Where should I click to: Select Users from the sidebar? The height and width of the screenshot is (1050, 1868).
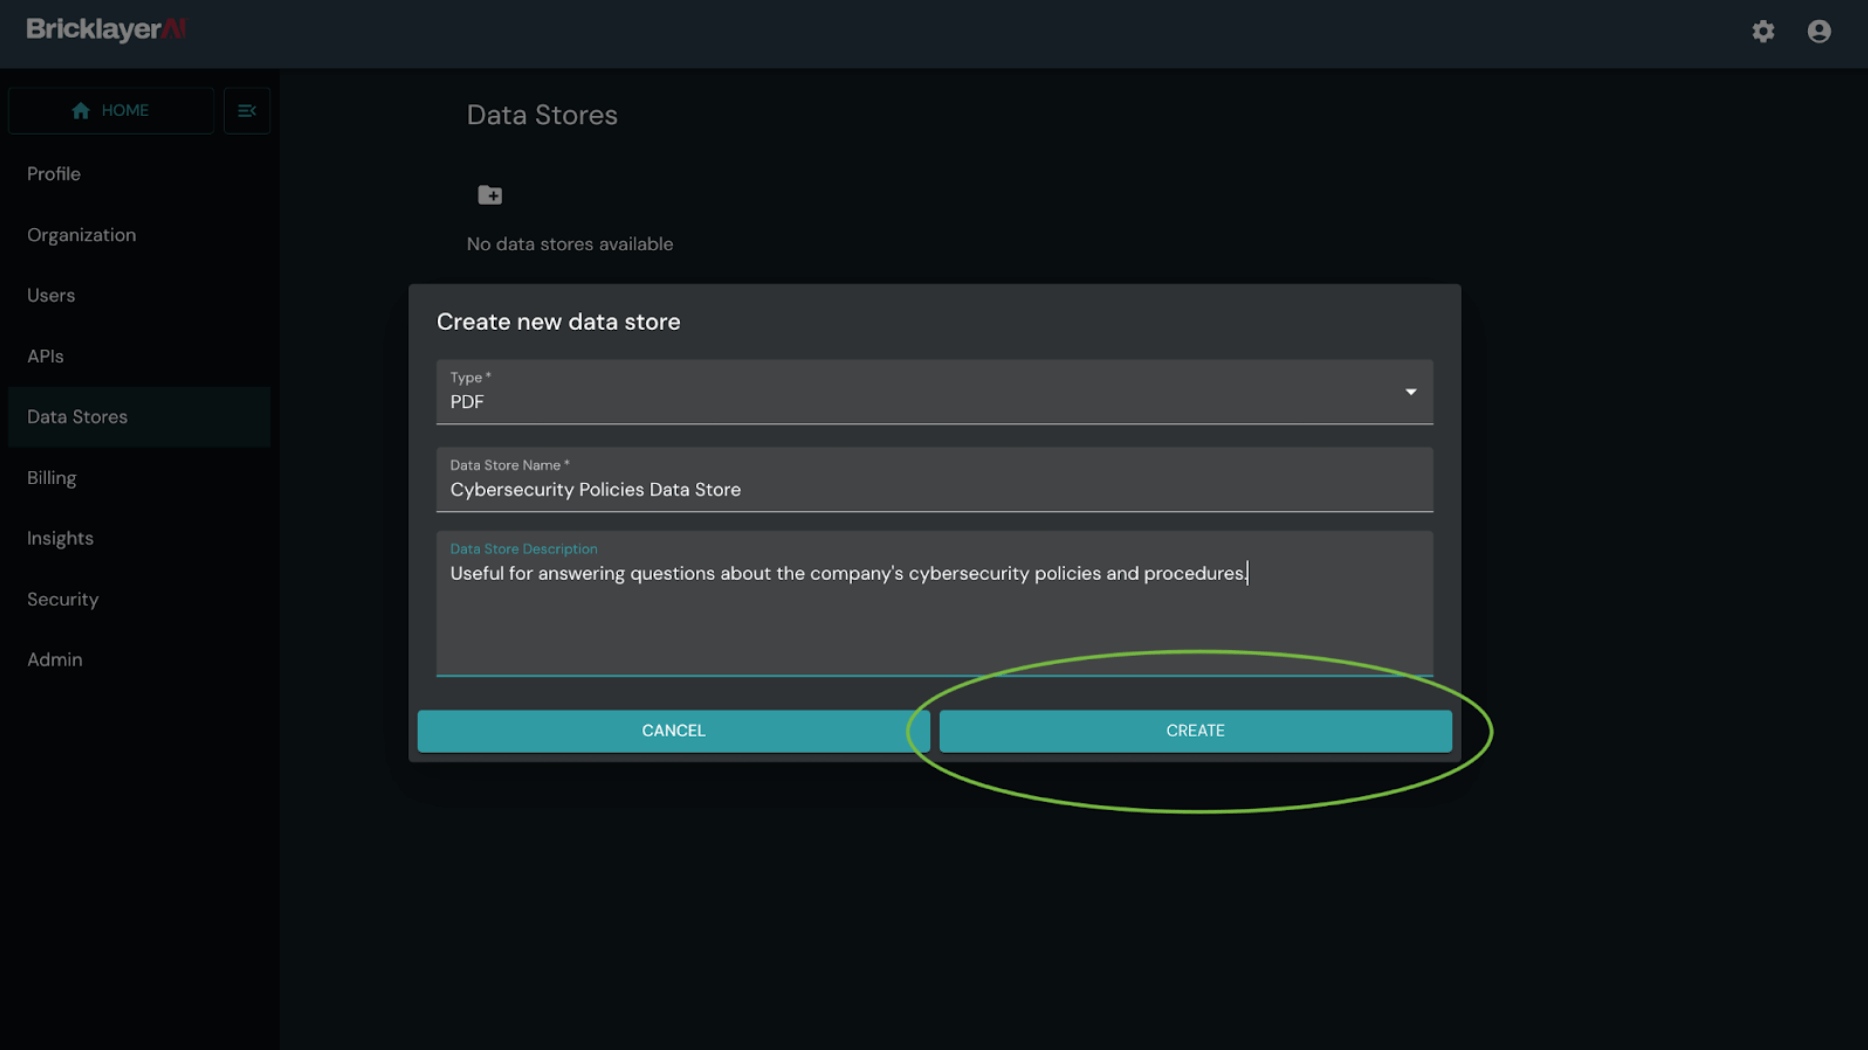point(51,296)
